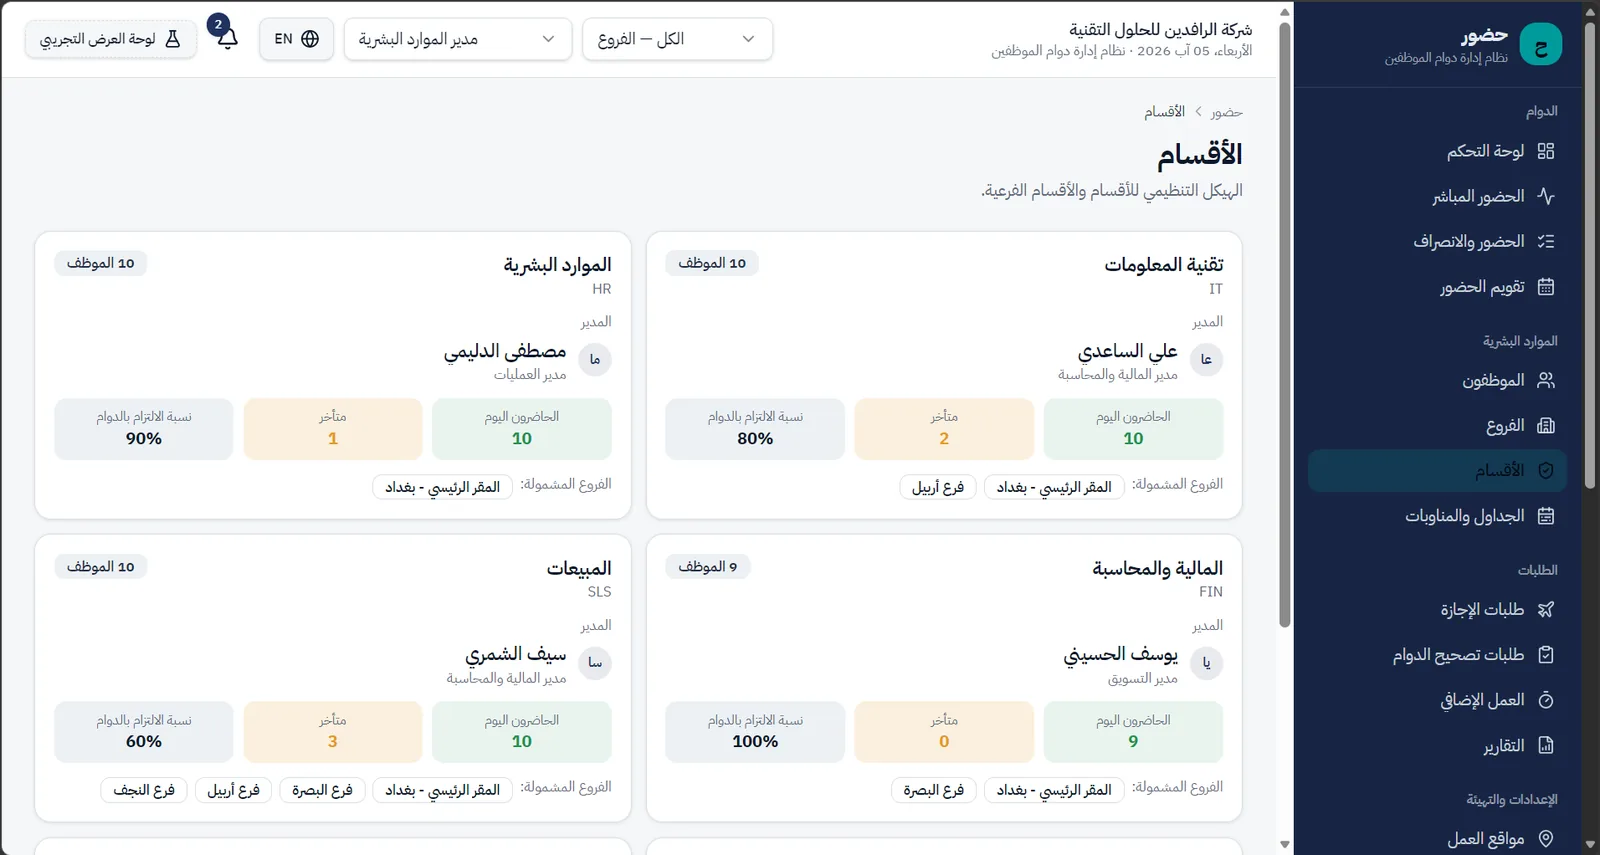Click the العمل الإضافي timer icon

[x=1546, y=700]
